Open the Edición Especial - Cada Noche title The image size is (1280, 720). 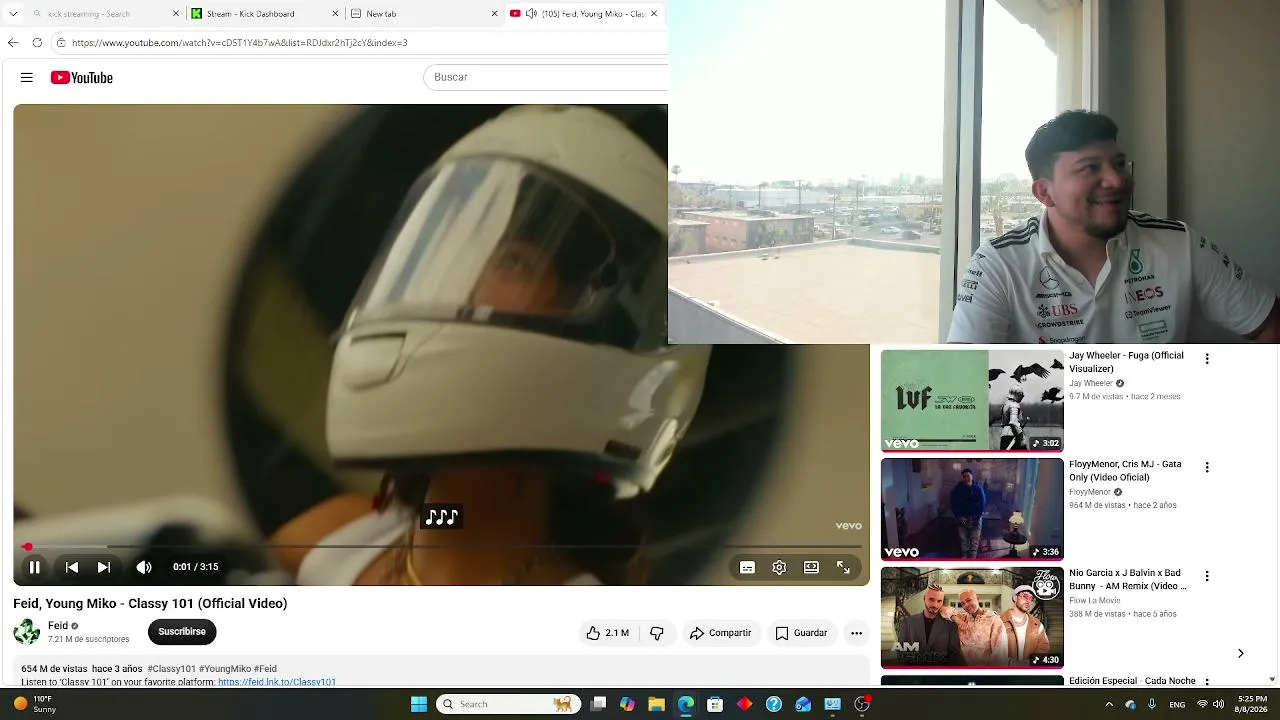pyautogui.click(x=1132, y=681)
